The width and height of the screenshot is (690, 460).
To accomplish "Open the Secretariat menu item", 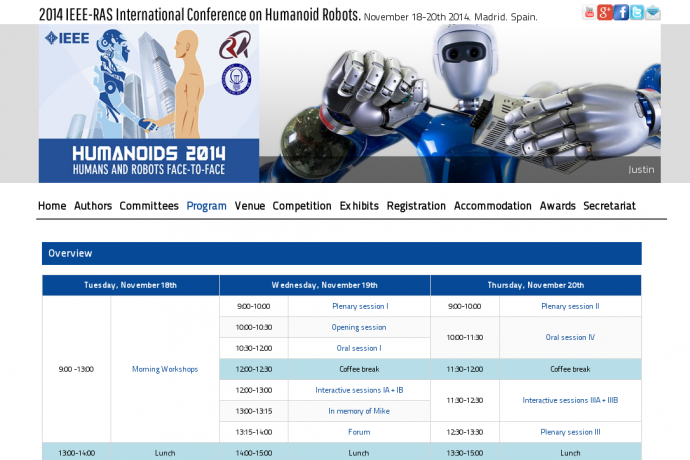I will pyautogui.click(x=609, y=206).
